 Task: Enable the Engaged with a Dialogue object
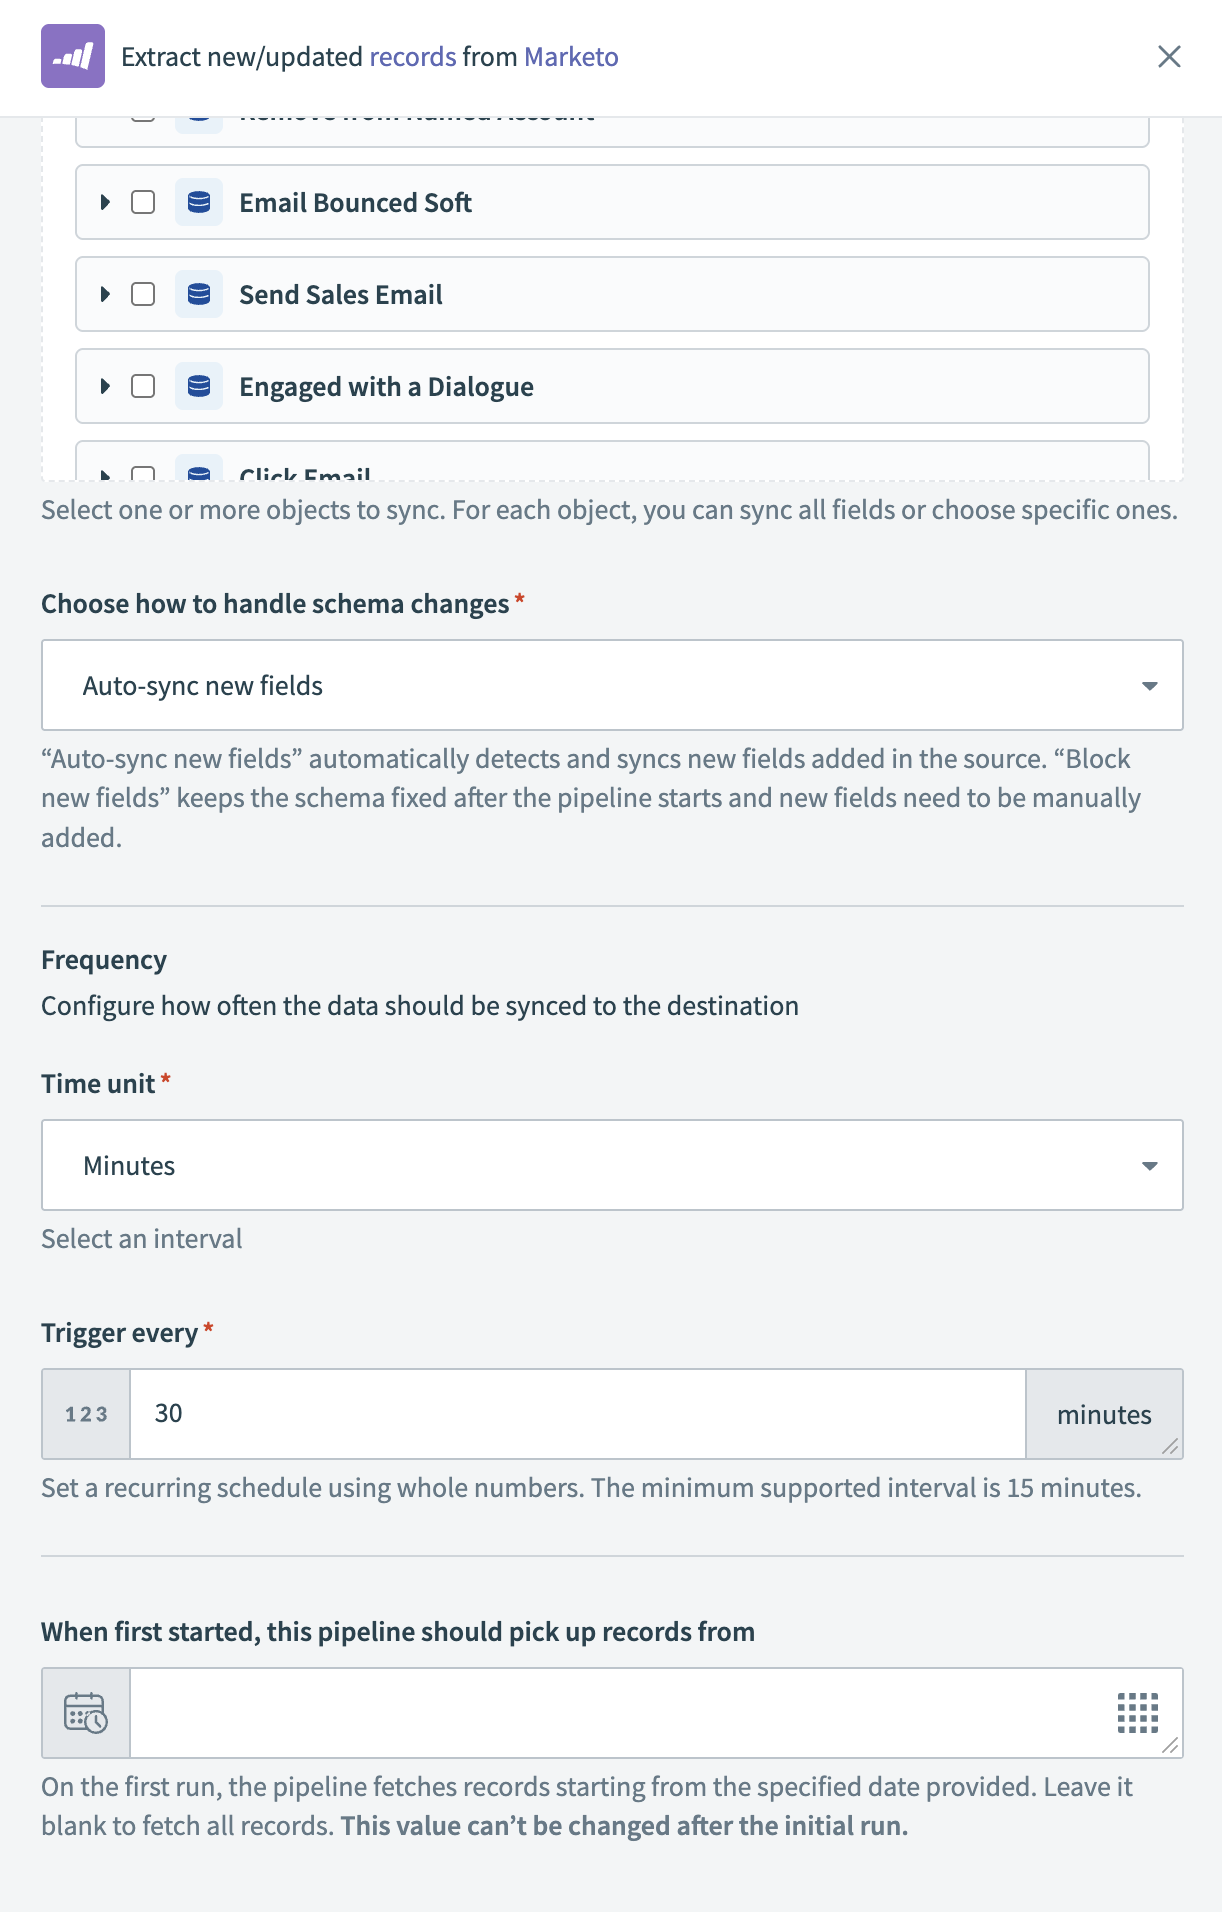point(143,386)
